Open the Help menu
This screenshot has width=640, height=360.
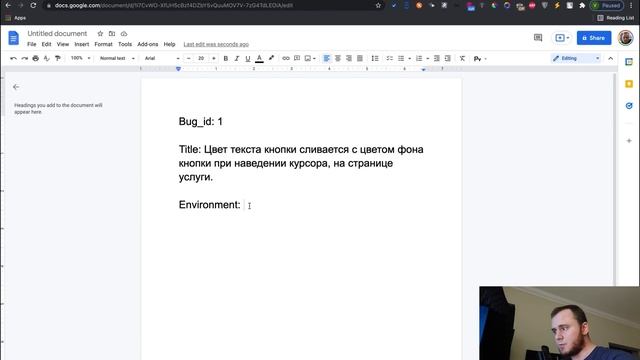[169, 44]
